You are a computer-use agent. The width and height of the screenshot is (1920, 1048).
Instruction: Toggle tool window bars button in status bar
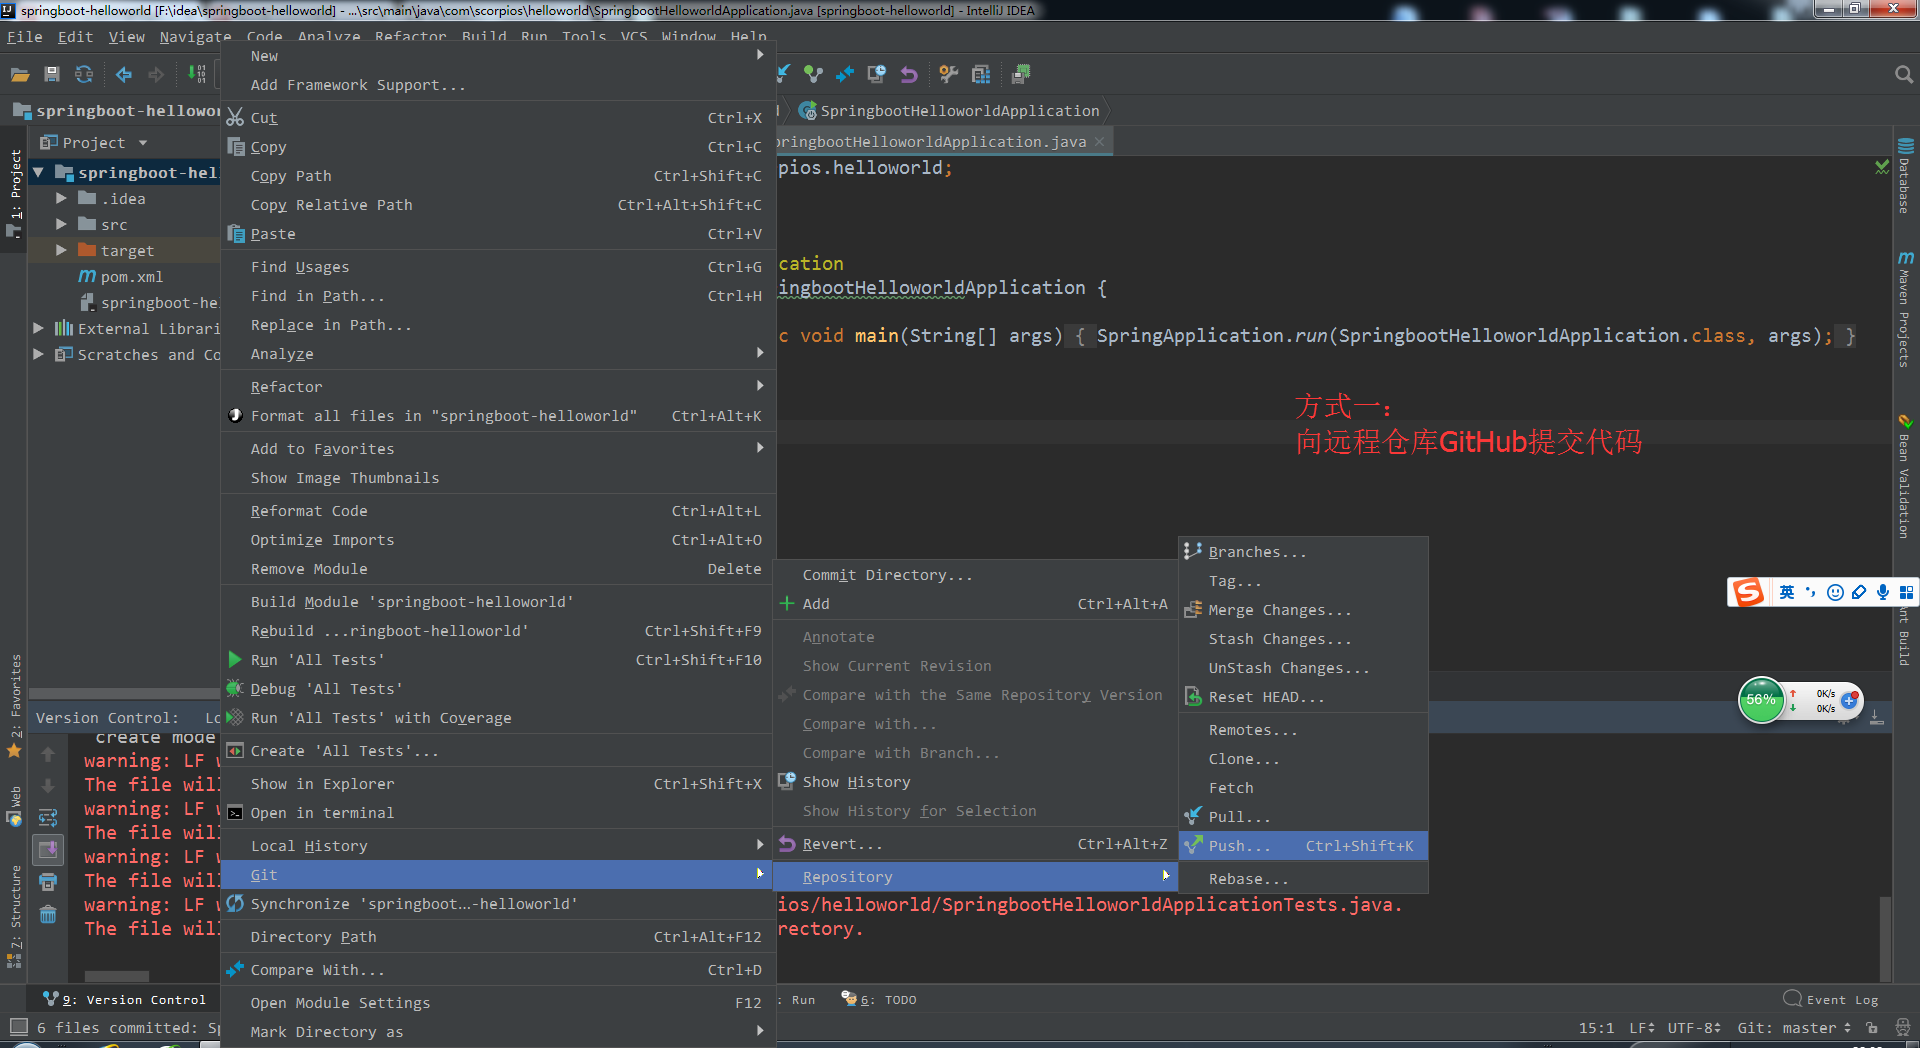pyautogui.click(x=18, y=1027)
